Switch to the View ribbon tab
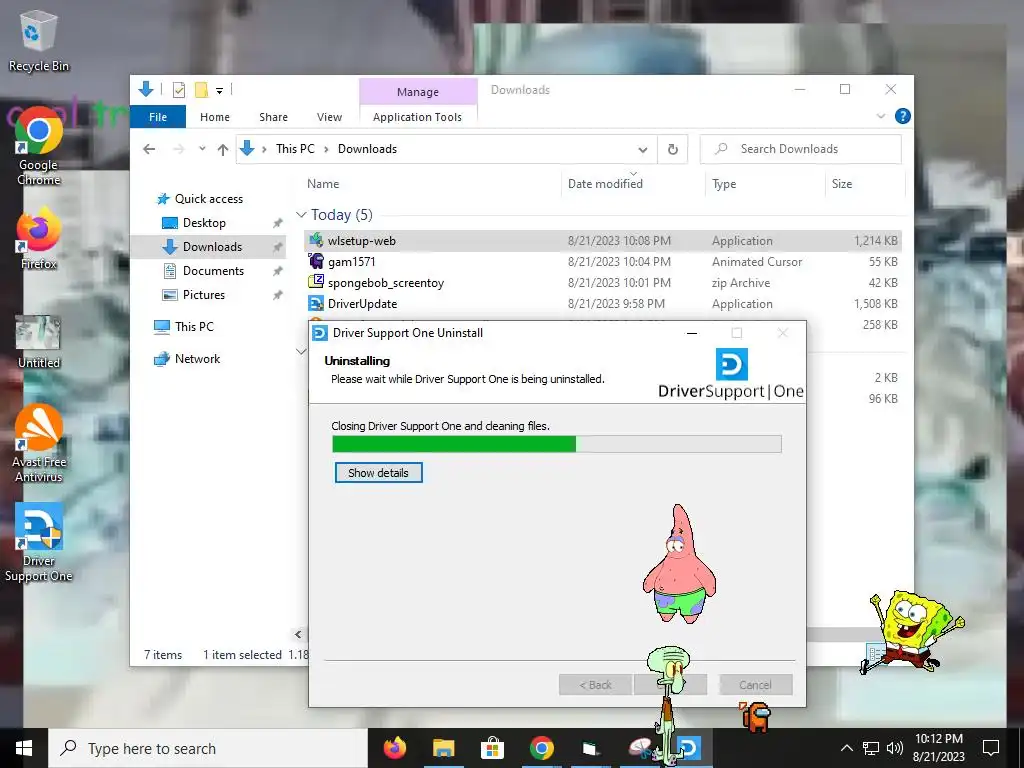This screenshot has height=768, width=1024. pyautogui.click(x=329, y=117)
